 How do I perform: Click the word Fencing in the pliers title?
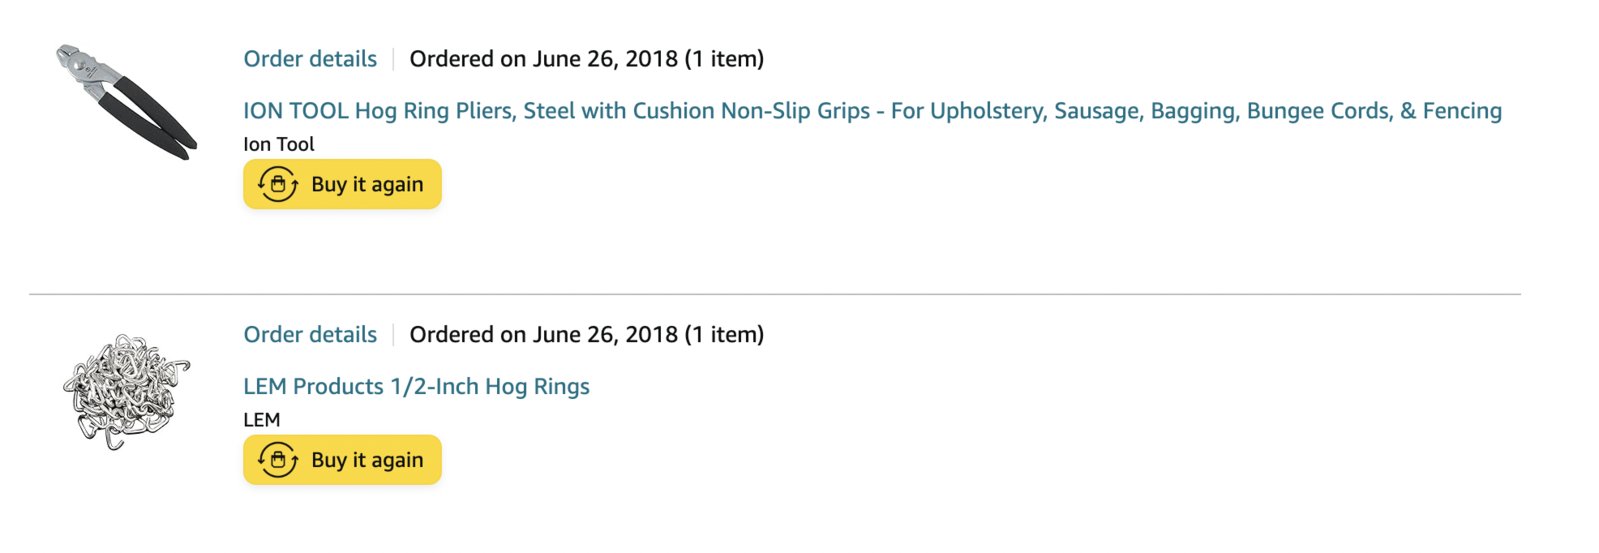pos(1462,111)
